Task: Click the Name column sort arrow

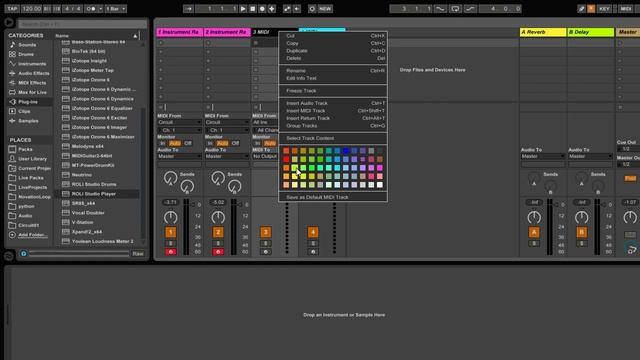Action: [x=135, y=36]
